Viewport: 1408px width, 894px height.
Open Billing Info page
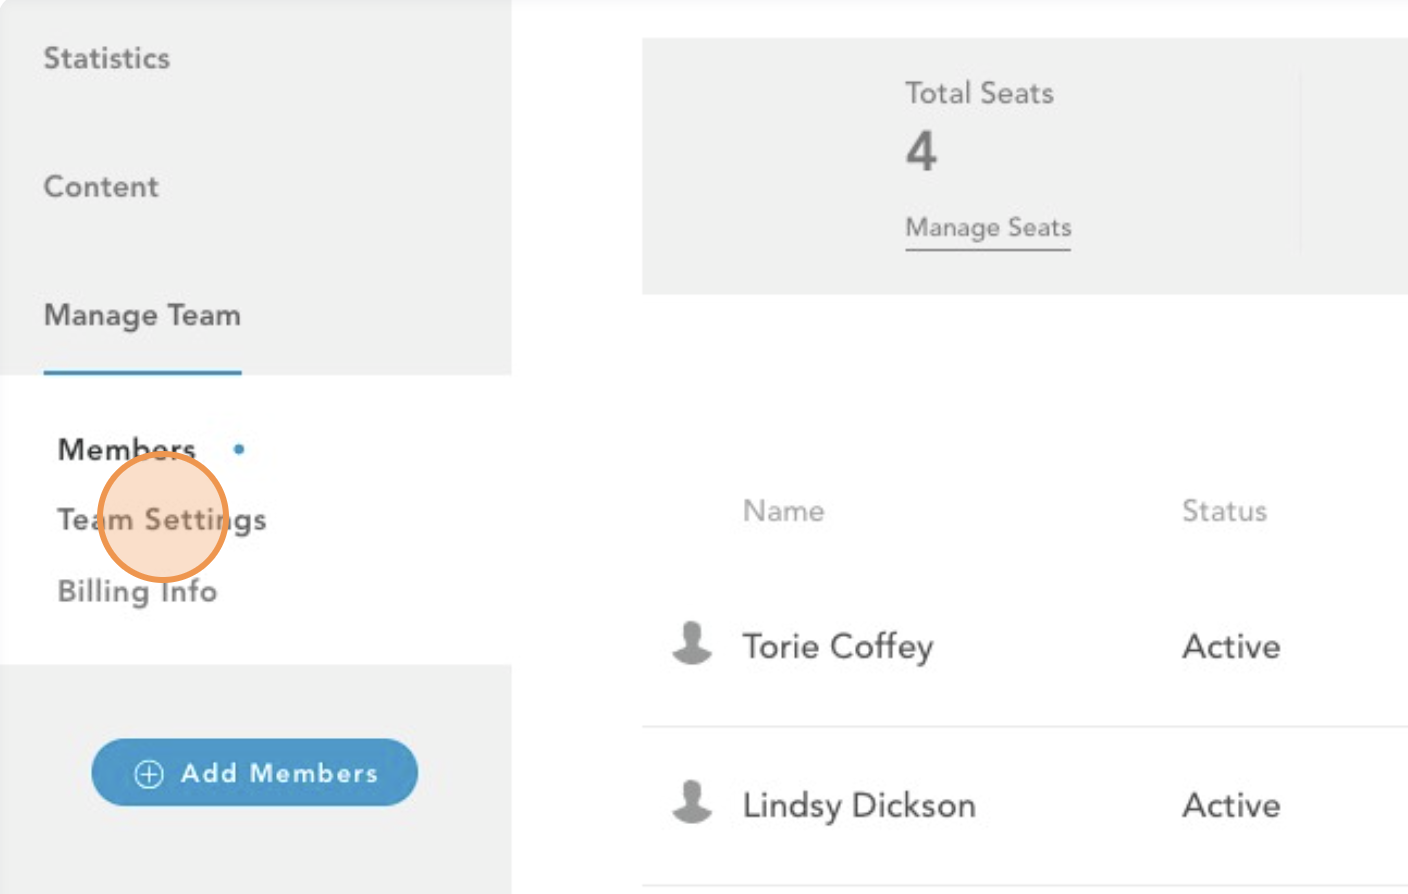[x=137, y=591]
